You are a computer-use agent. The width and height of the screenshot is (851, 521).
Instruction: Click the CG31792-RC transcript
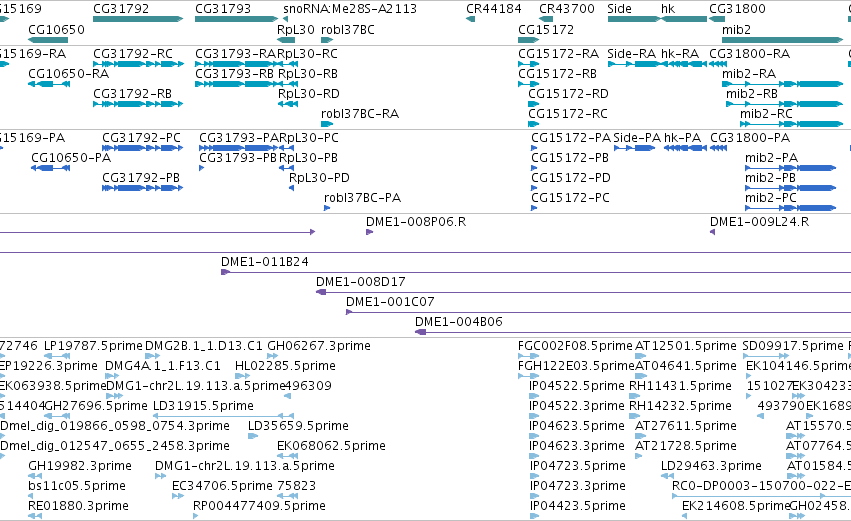click(138, 64)
